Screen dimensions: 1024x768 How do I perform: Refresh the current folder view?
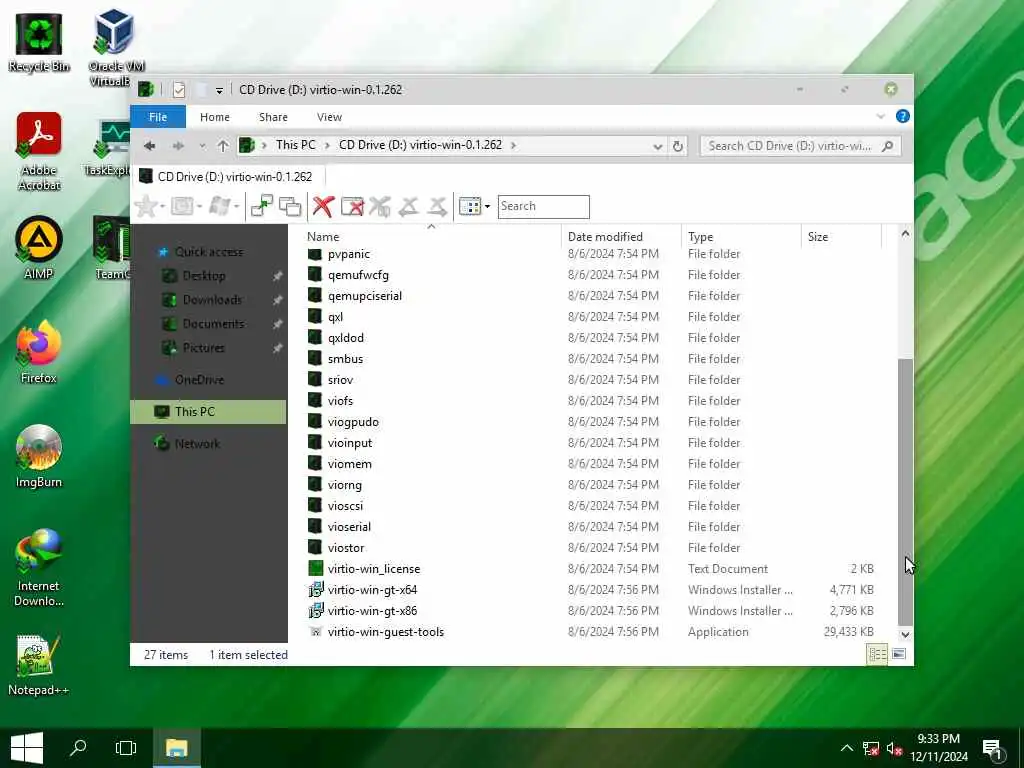(678, 146)
